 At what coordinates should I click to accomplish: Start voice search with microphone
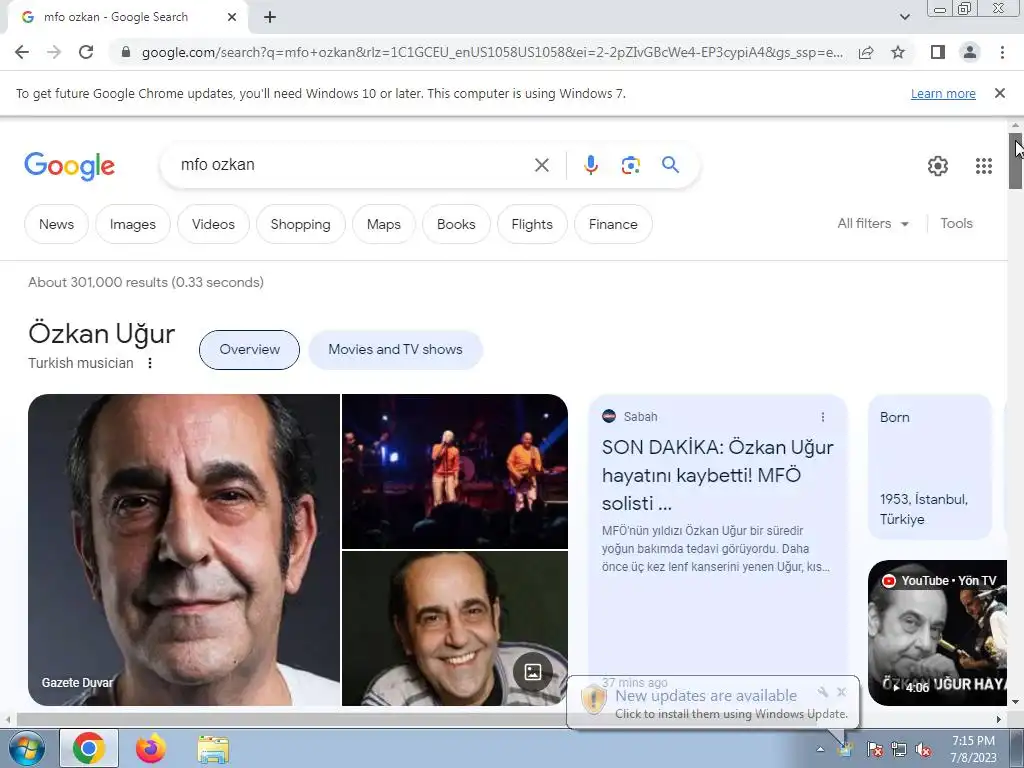(590, 165)
